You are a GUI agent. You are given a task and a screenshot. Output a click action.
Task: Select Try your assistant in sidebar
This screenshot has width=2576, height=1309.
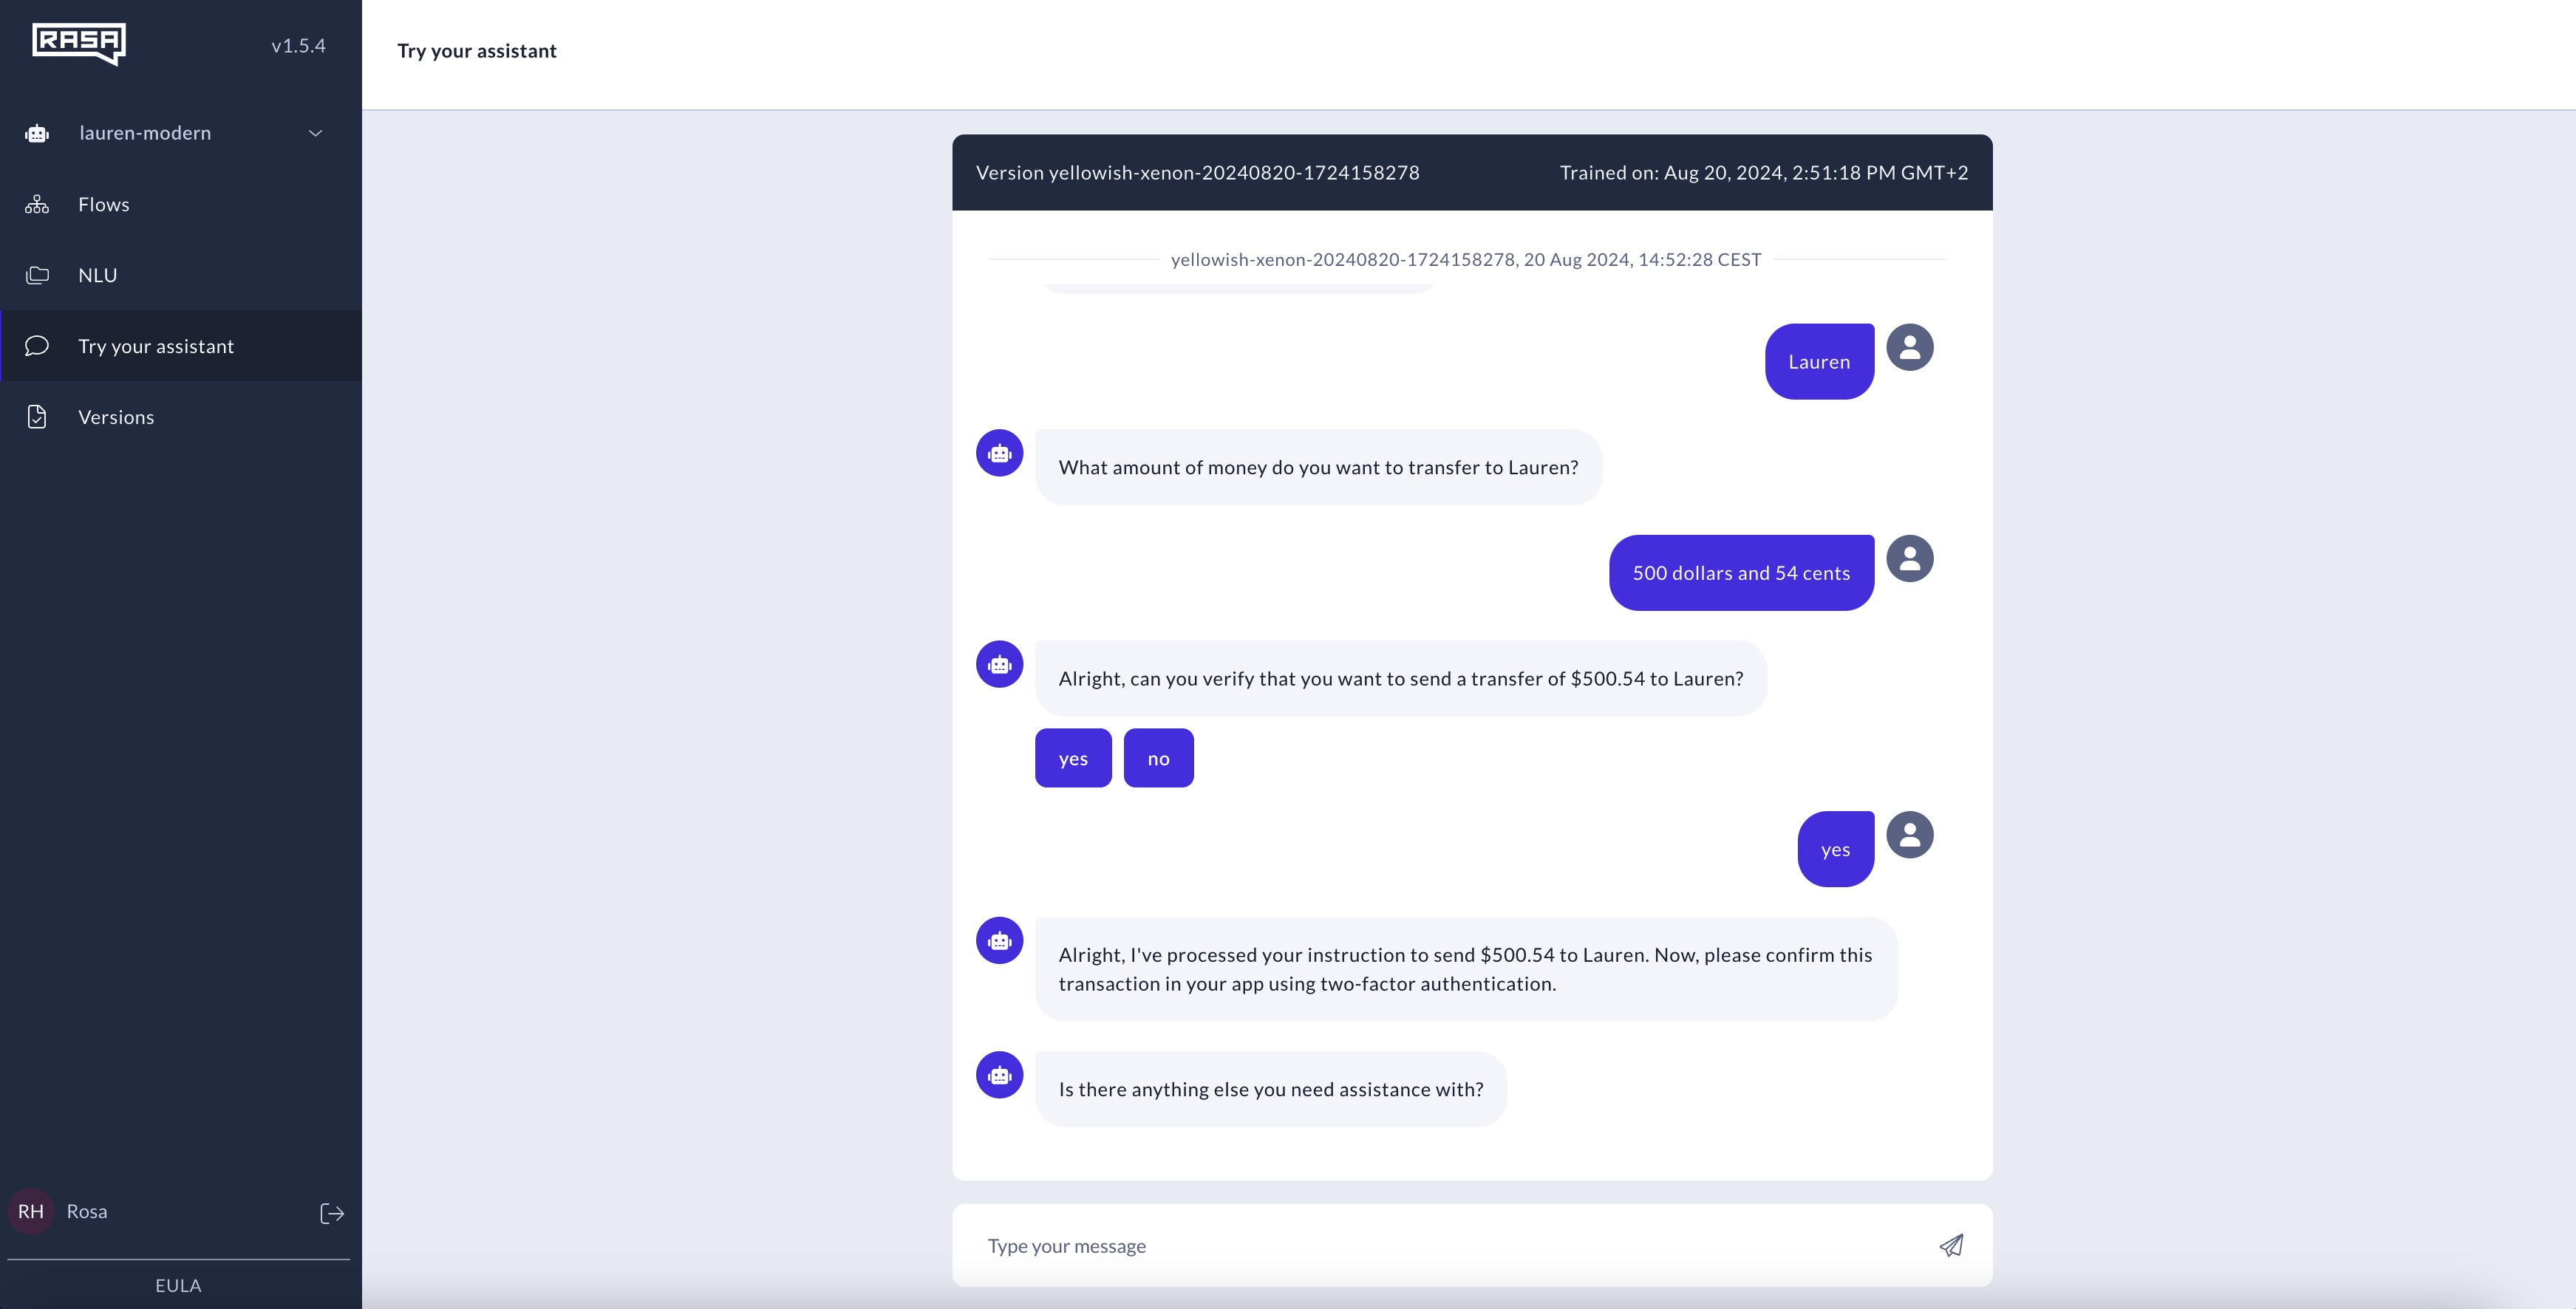tap(156, 346)
